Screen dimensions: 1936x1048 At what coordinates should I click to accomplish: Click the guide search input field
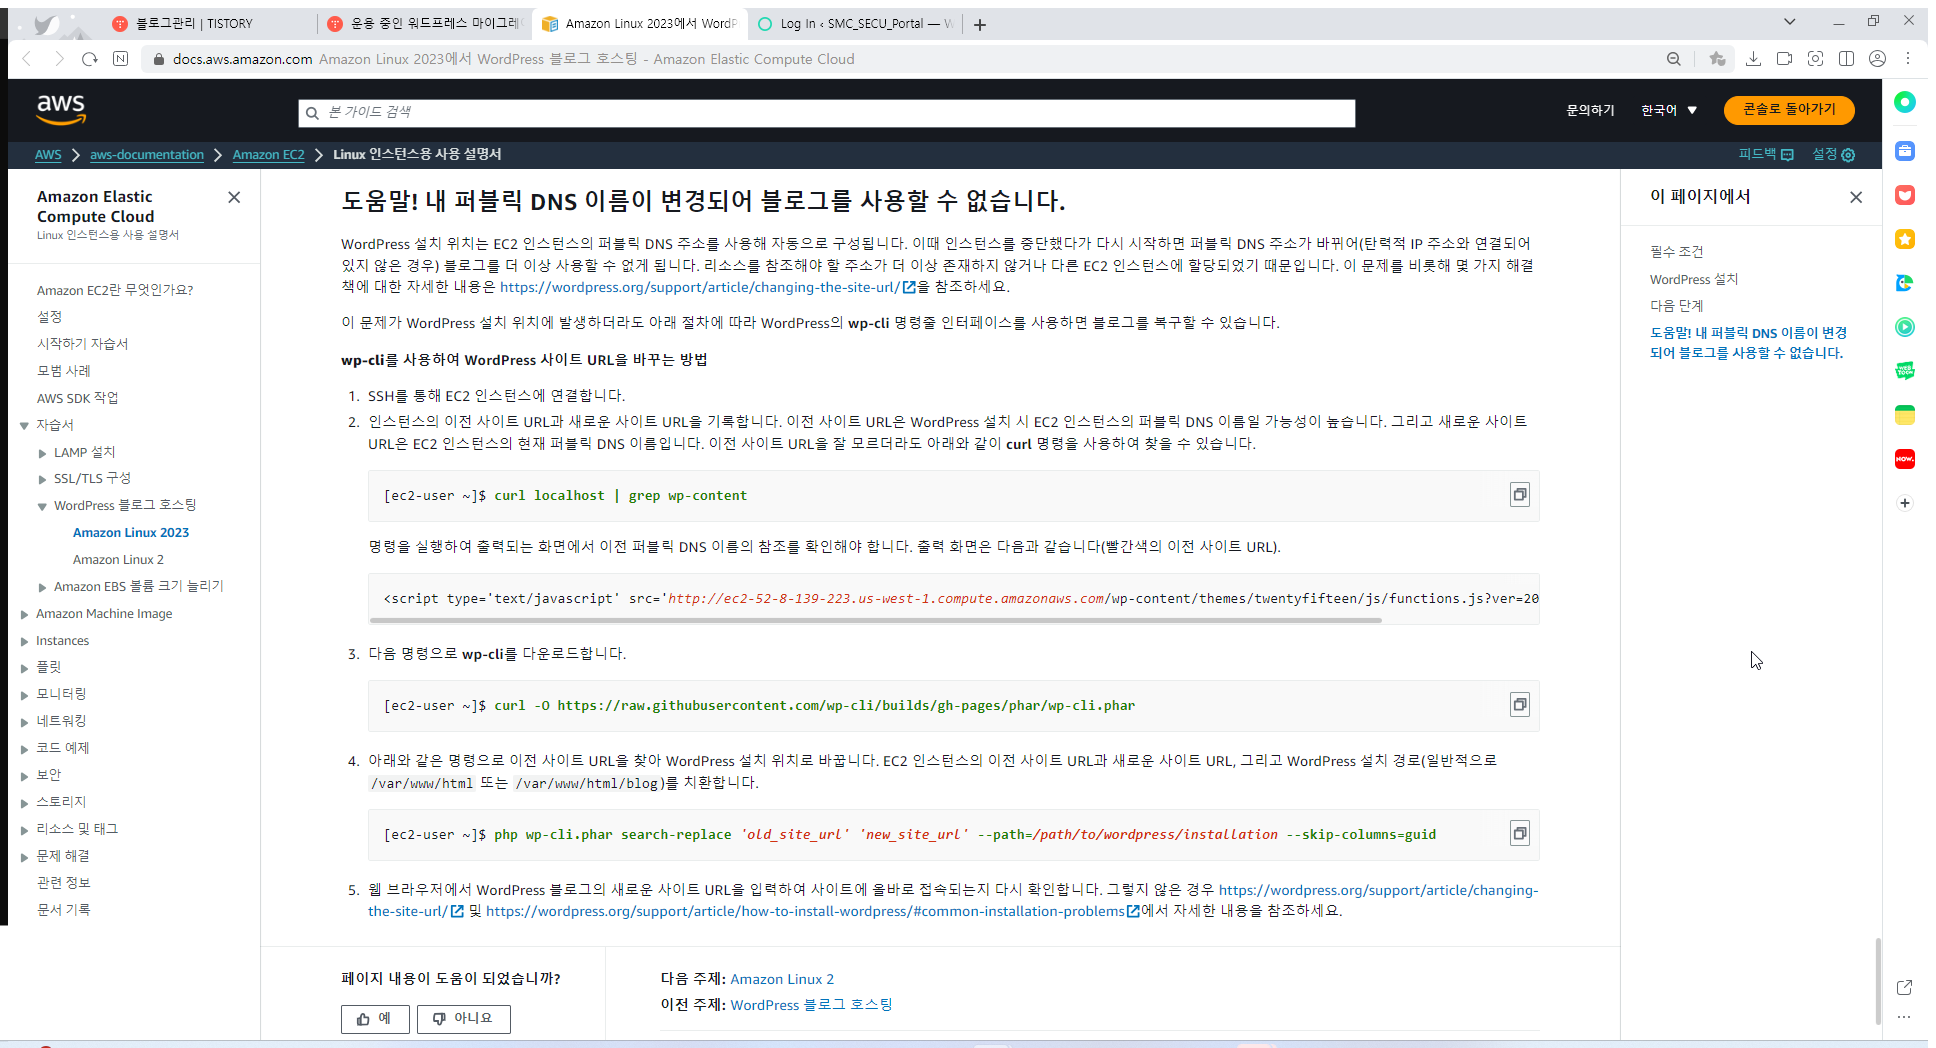826,113
